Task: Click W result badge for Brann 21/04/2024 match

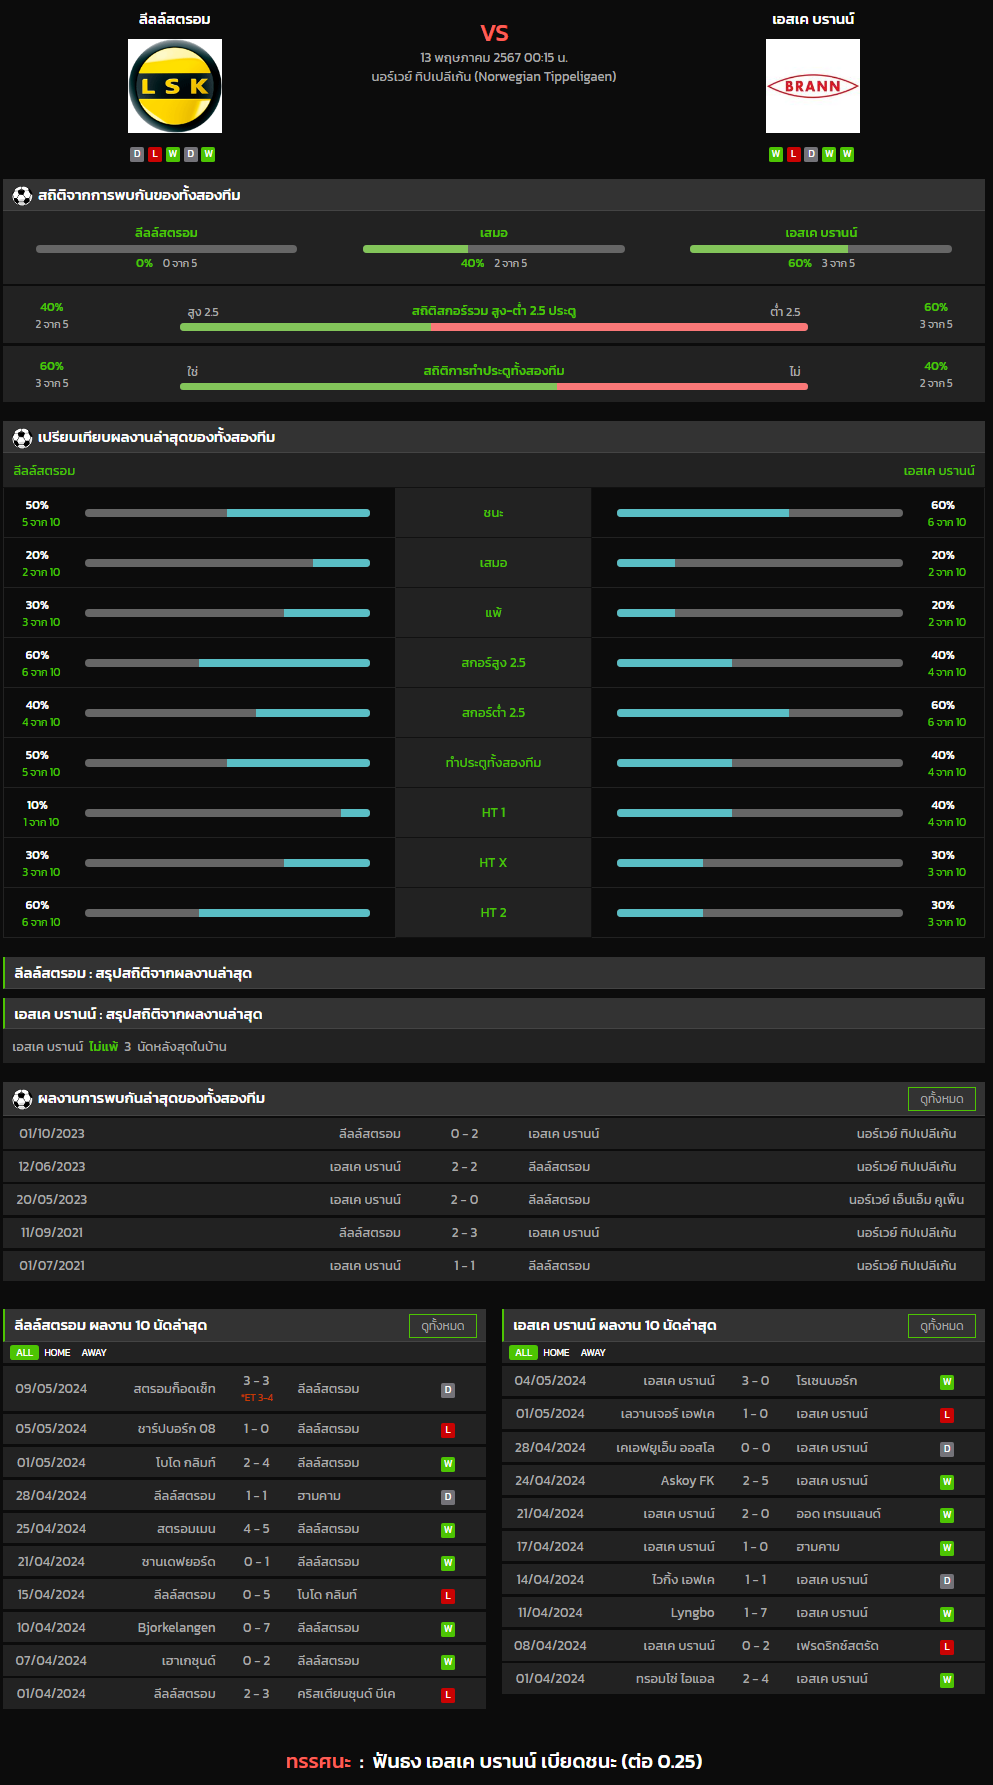Action: (947, 1515)
